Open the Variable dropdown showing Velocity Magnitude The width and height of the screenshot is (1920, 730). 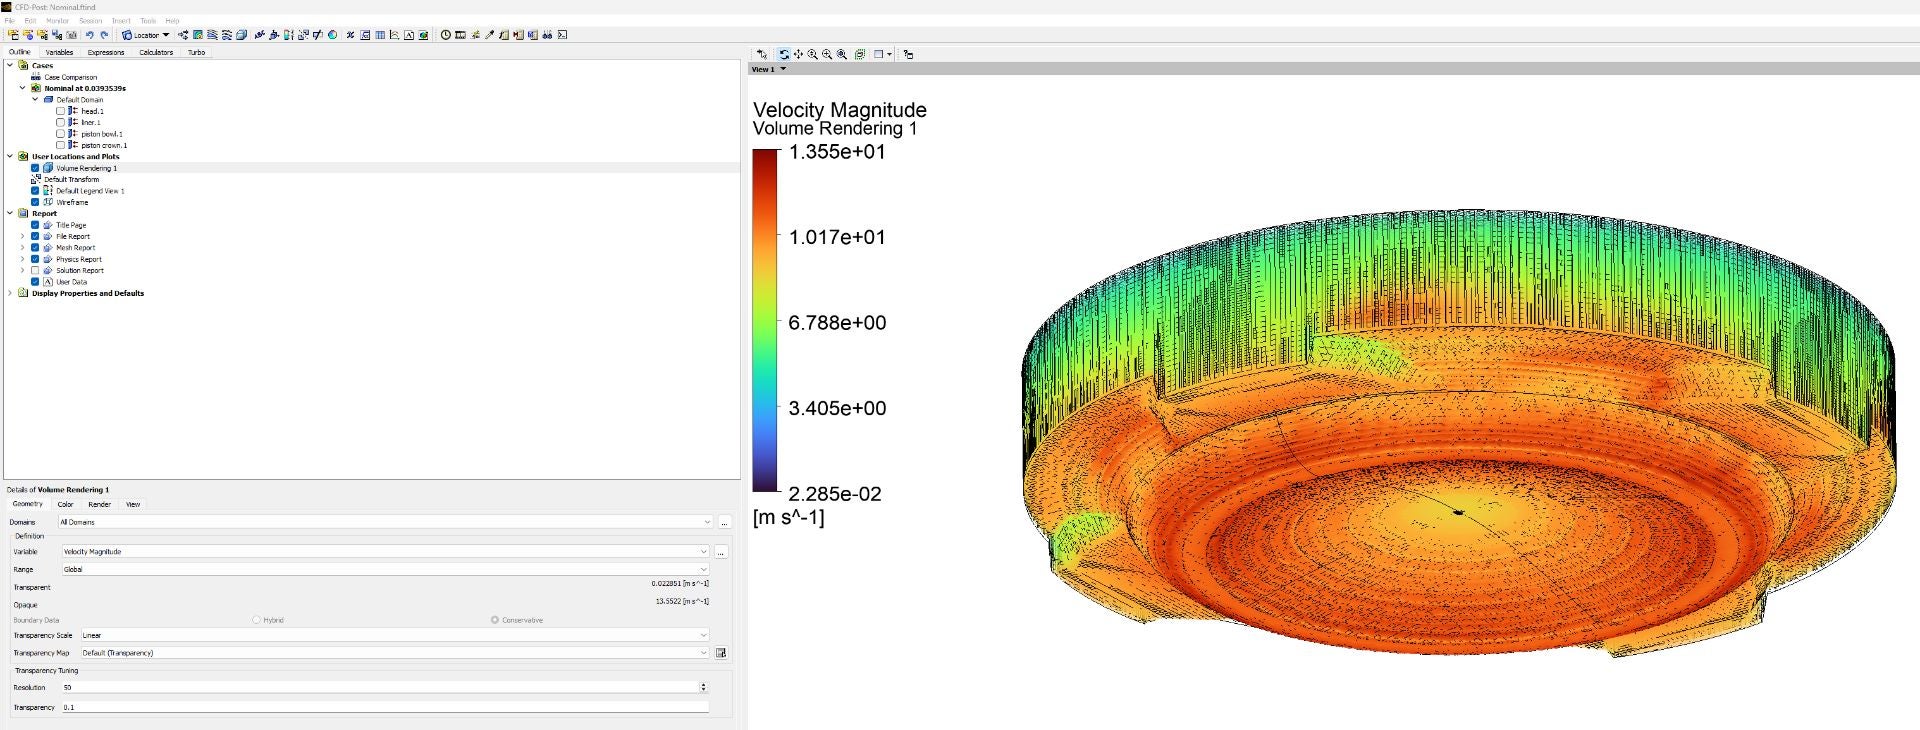click(385, 551)
